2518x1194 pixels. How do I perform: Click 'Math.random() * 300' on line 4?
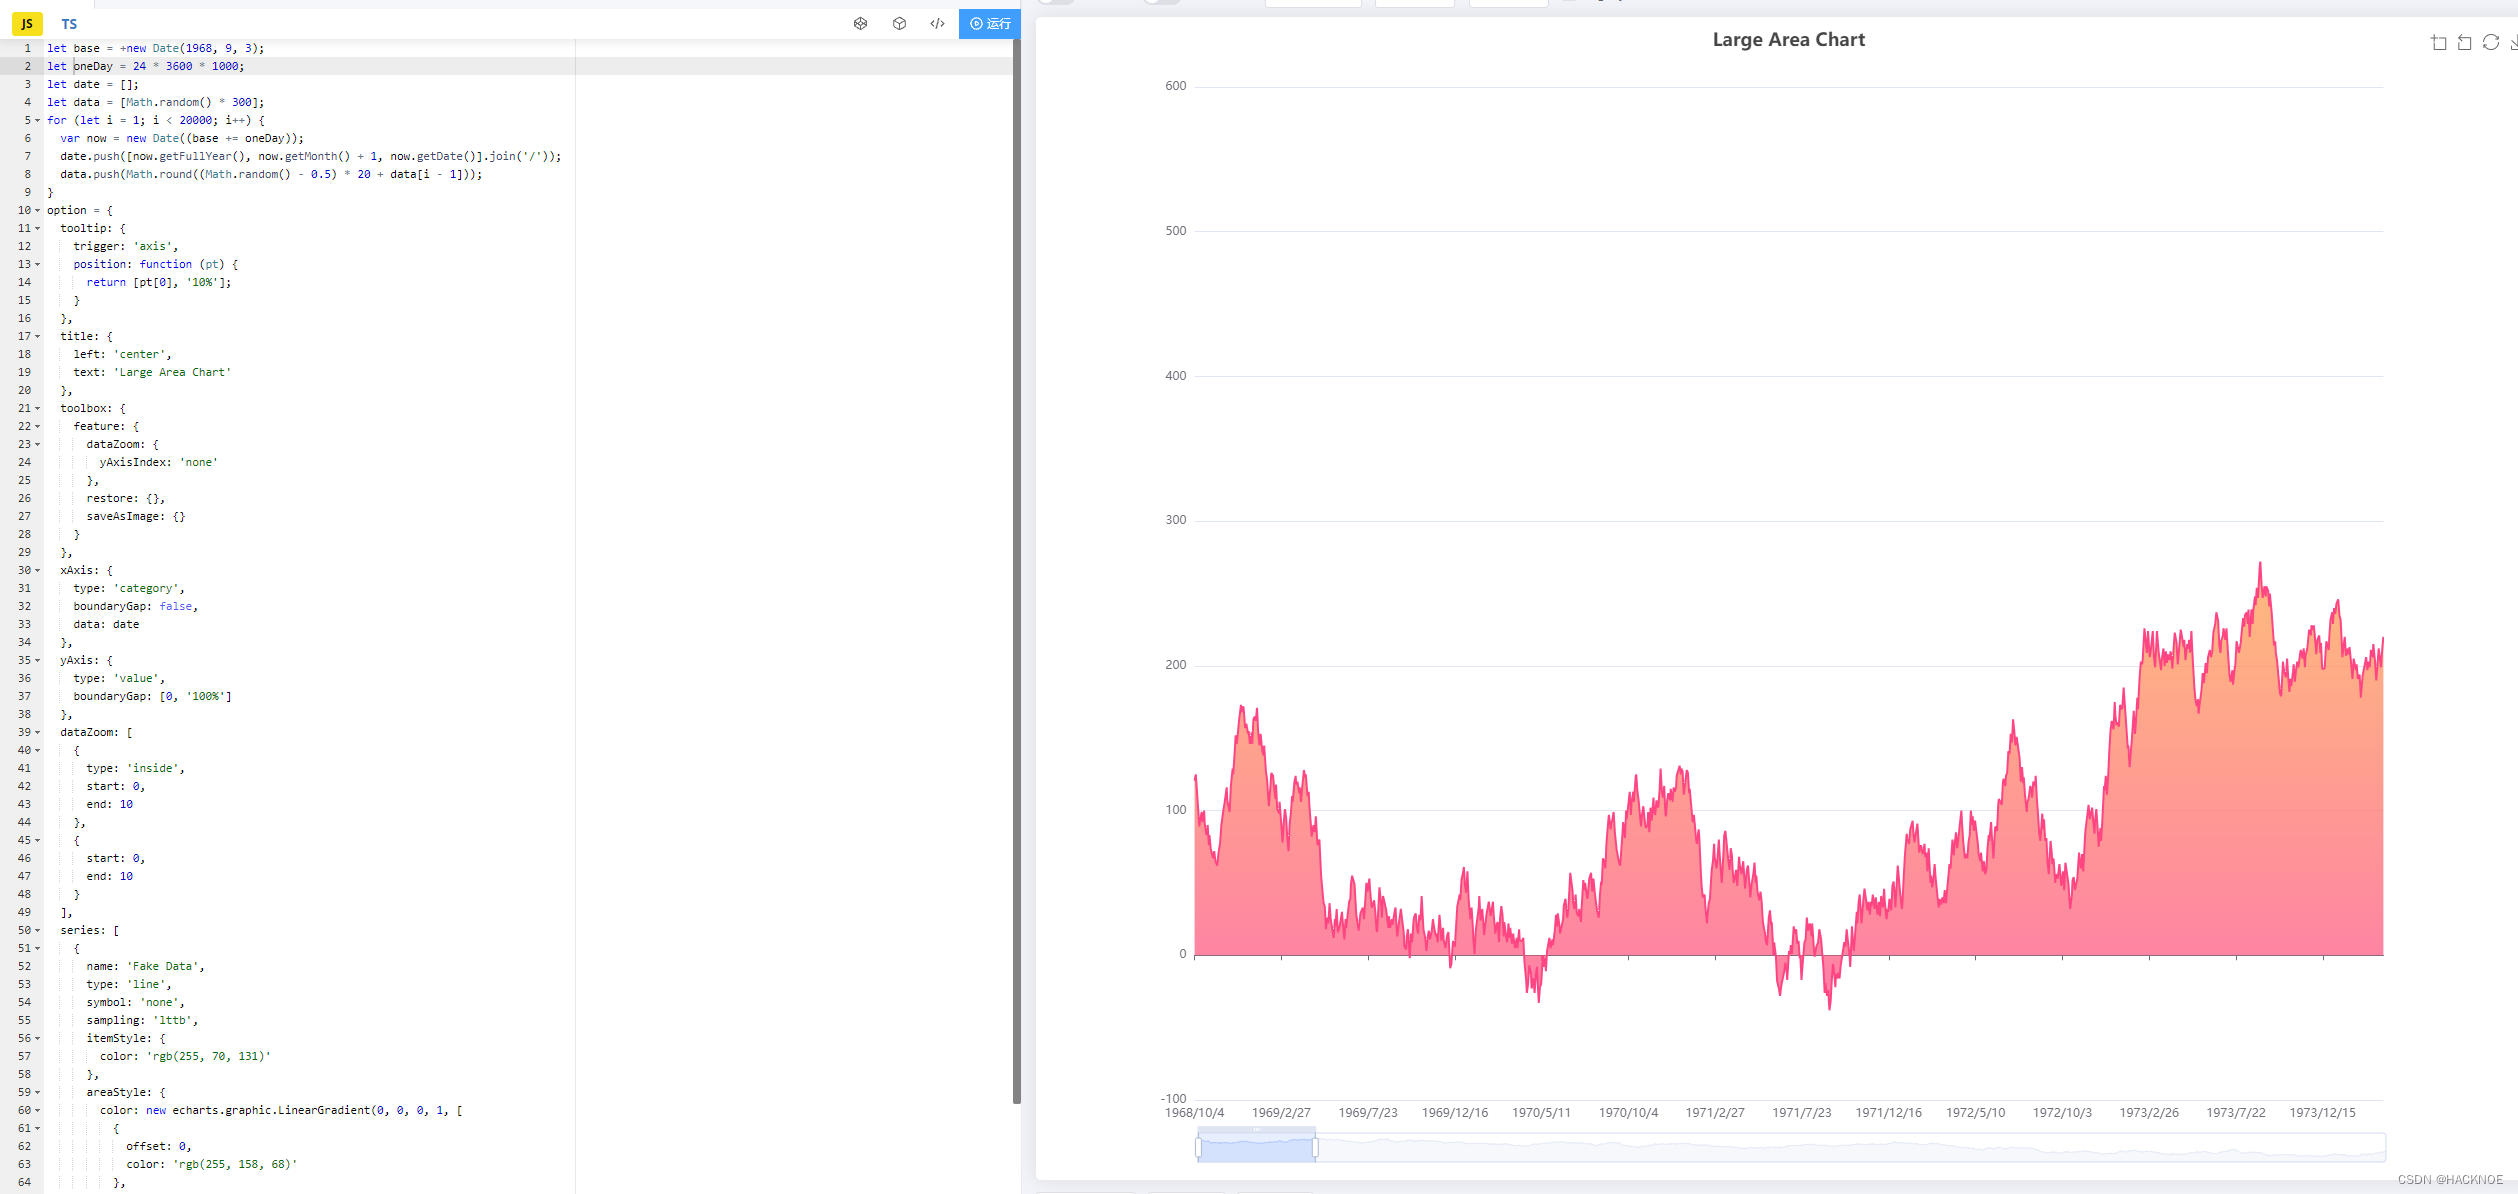(x=189, y=102)
